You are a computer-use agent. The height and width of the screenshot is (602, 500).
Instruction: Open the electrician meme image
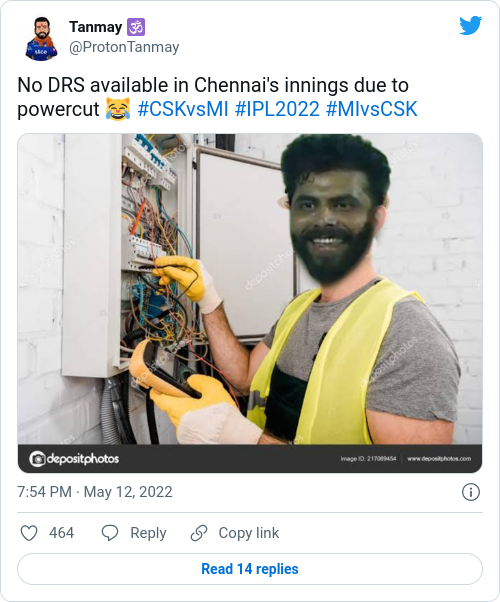(x=250, y=303)
